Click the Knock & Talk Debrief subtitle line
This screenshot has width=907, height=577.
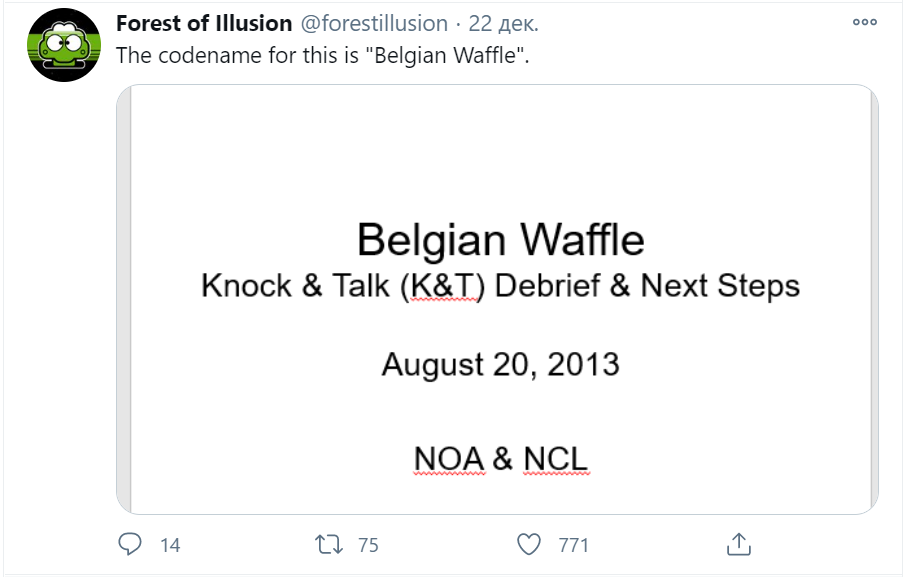pyautogui.click(x=500, y=286)
